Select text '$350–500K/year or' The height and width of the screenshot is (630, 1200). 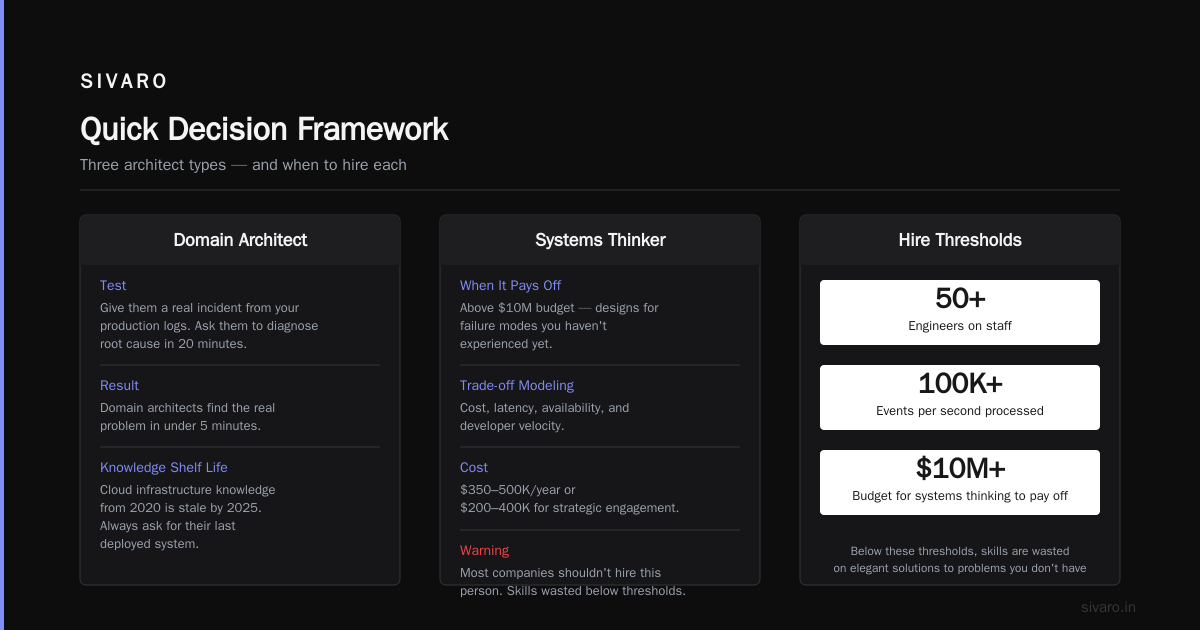click(517, 490)
